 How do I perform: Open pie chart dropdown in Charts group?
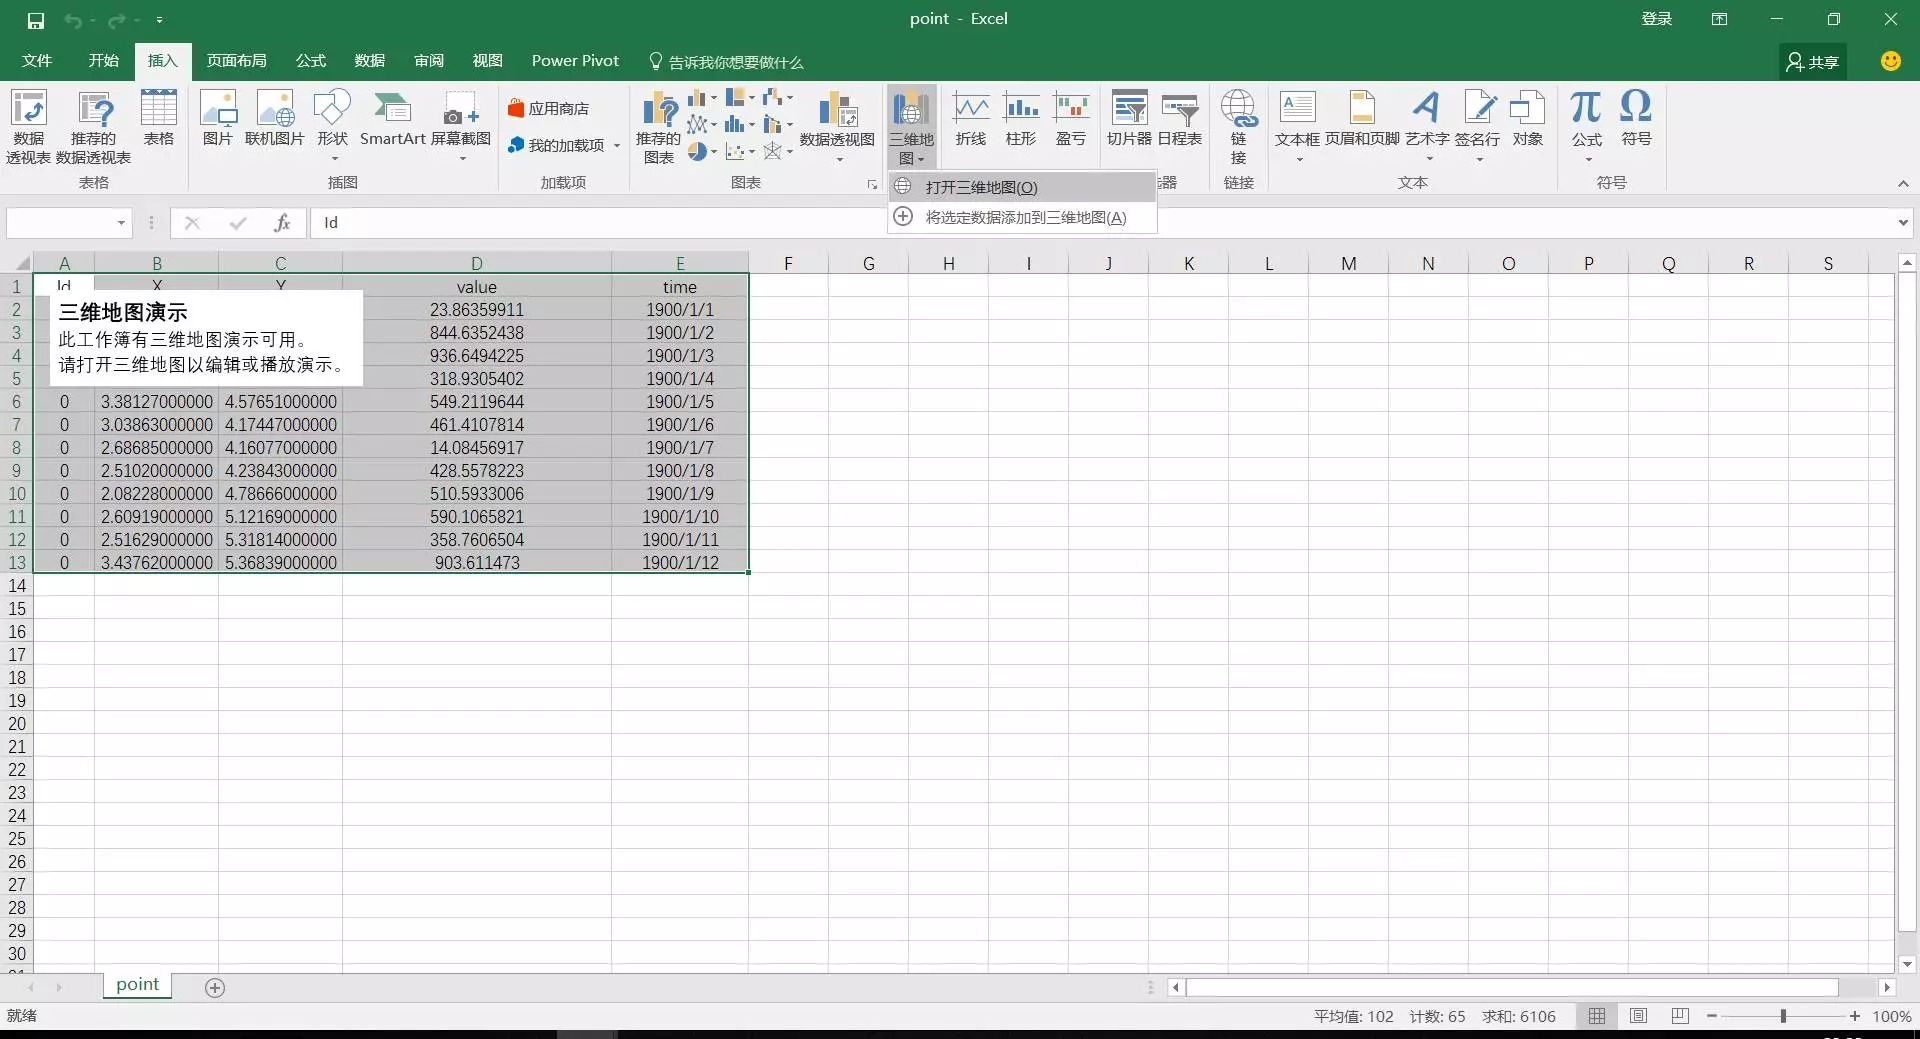tap(713, 152)
